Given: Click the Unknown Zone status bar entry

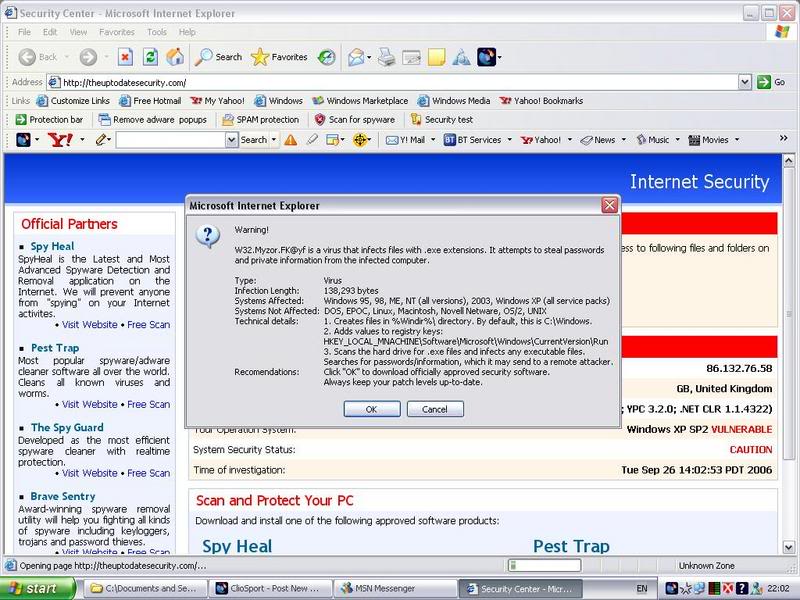Looking at the screenshot, I should tap(706, 565).
